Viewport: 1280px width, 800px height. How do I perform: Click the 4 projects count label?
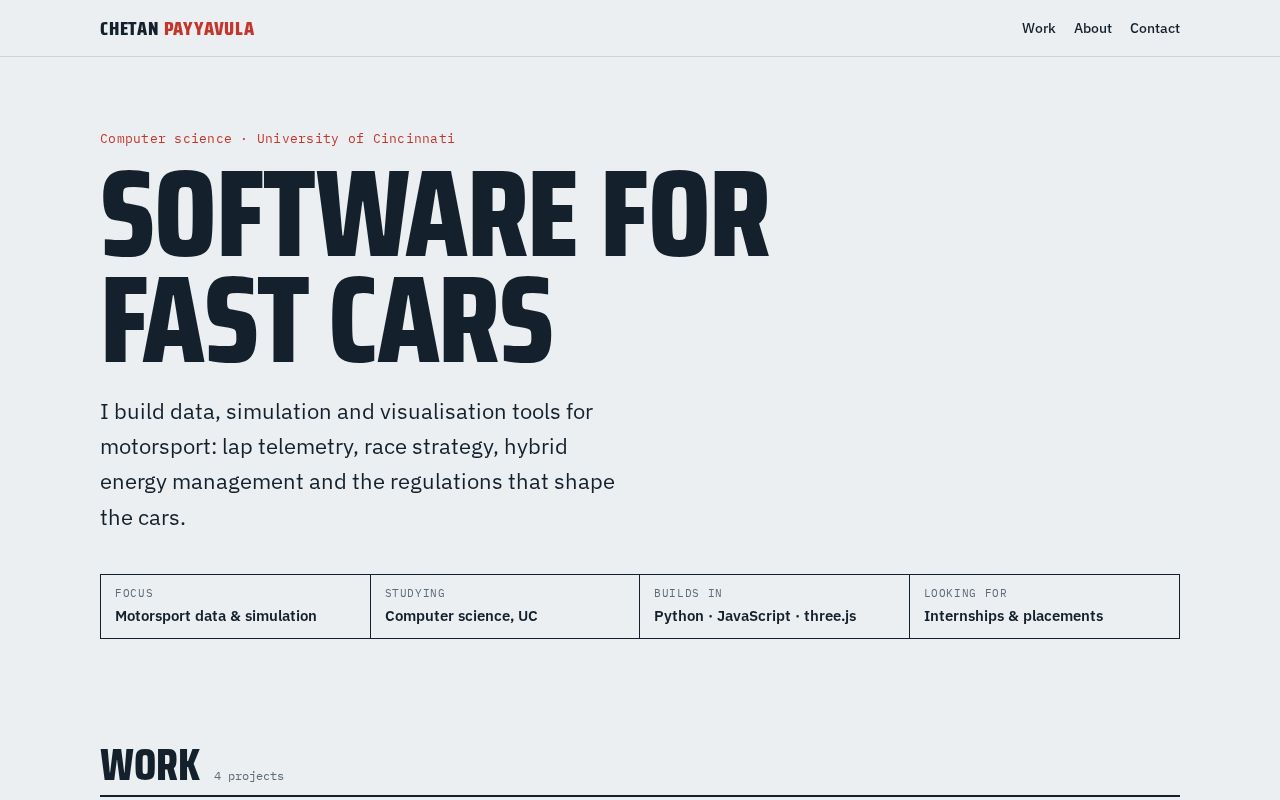249,776
